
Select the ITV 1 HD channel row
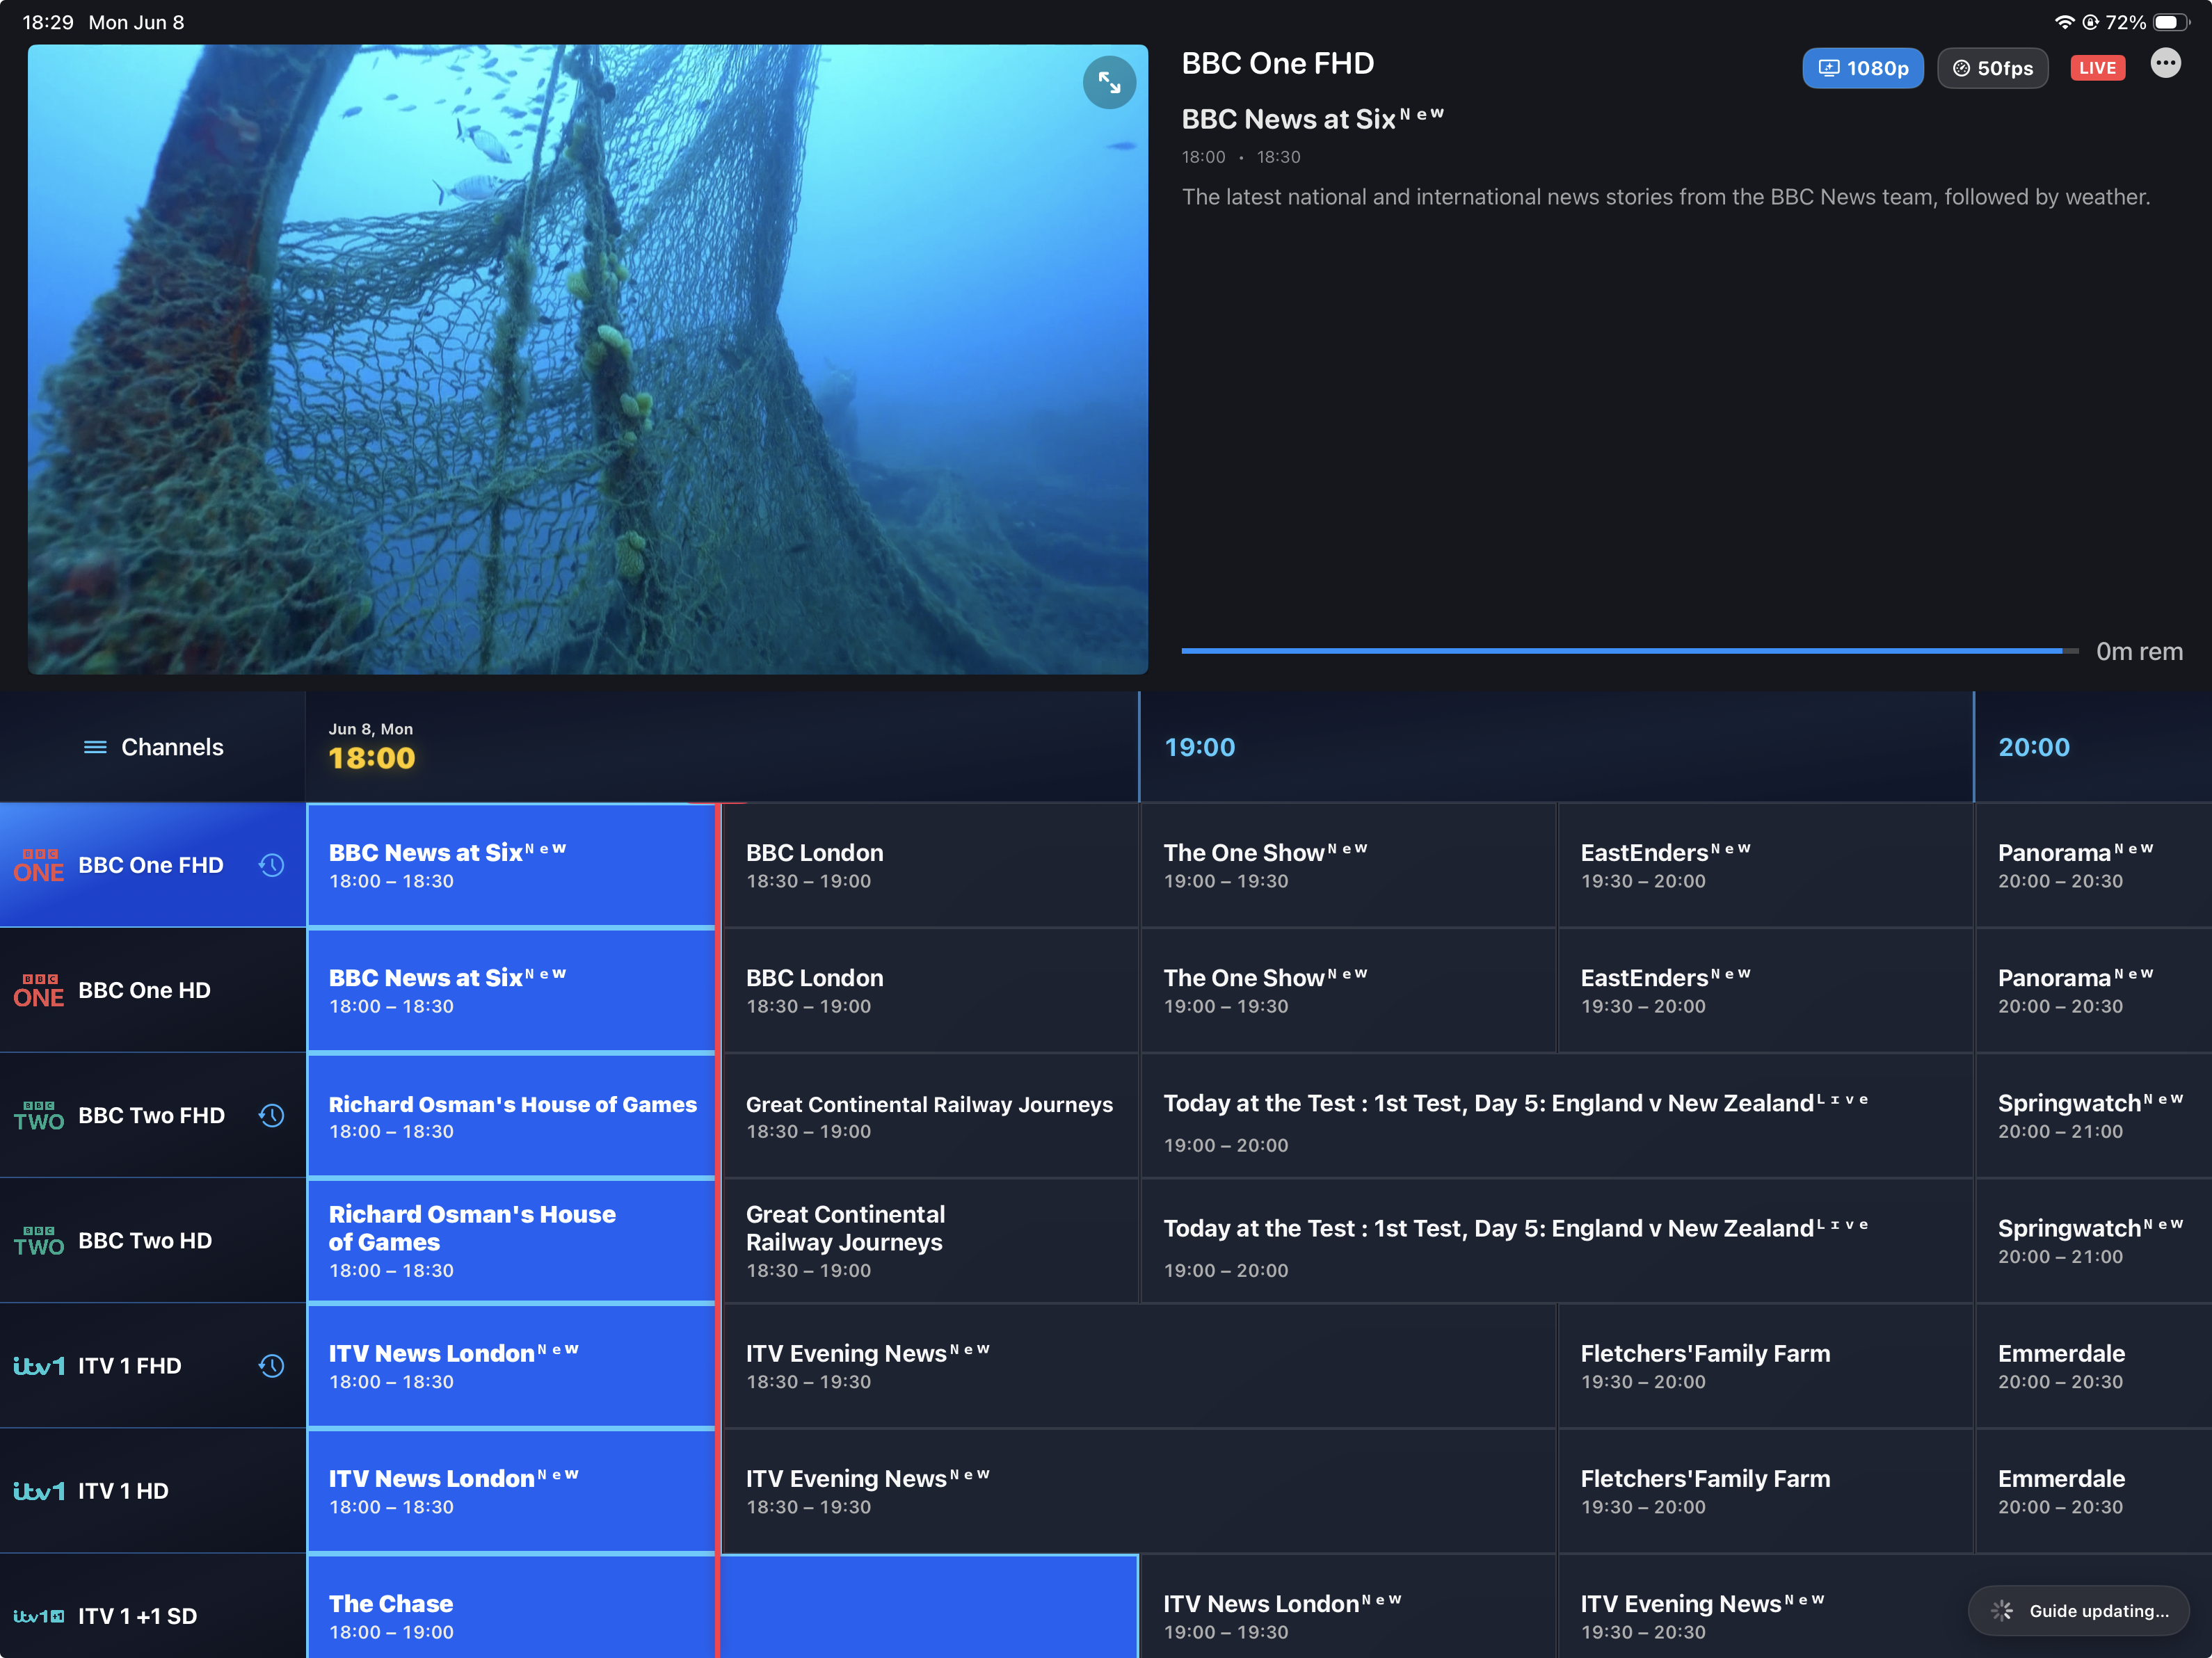coord(153,1491)
